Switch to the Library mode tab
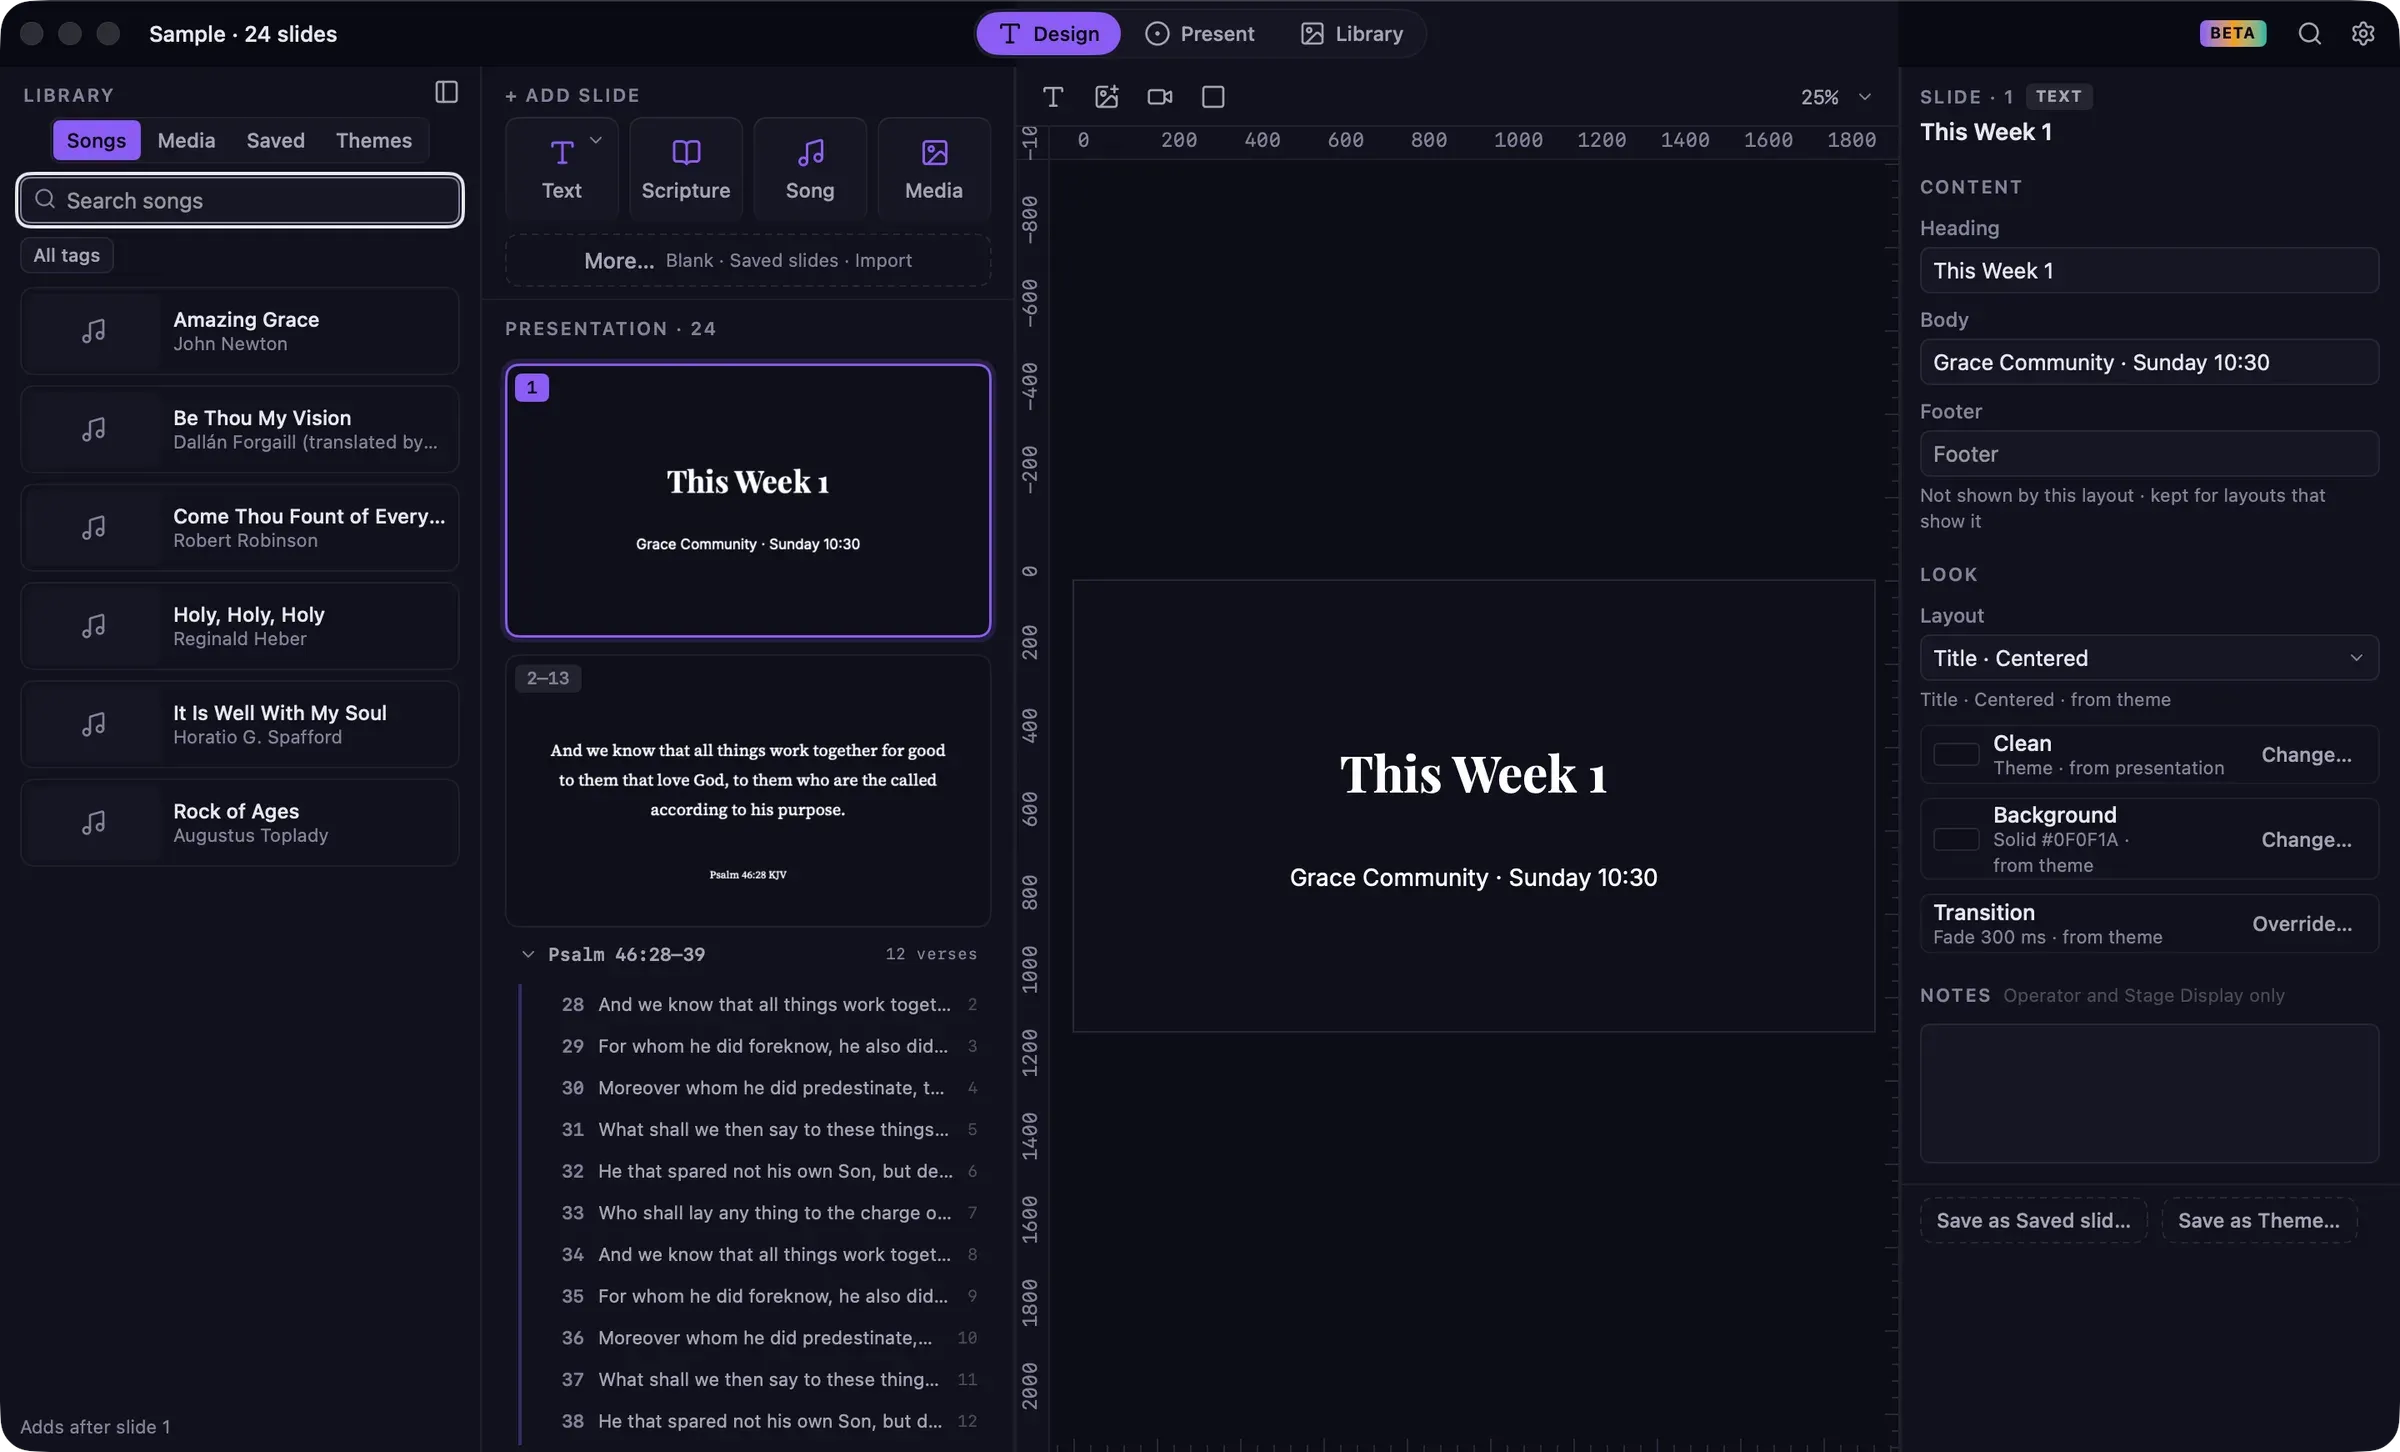The width and height of the screenshot is (2400, 1452). 1352,33
